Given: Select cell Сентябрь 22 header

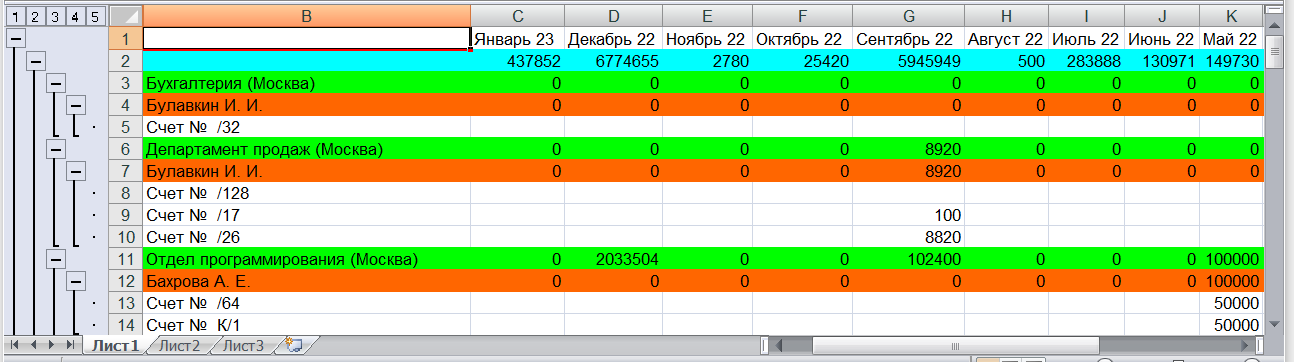Looking at the screenshot, I should click(x=908, y=38).
